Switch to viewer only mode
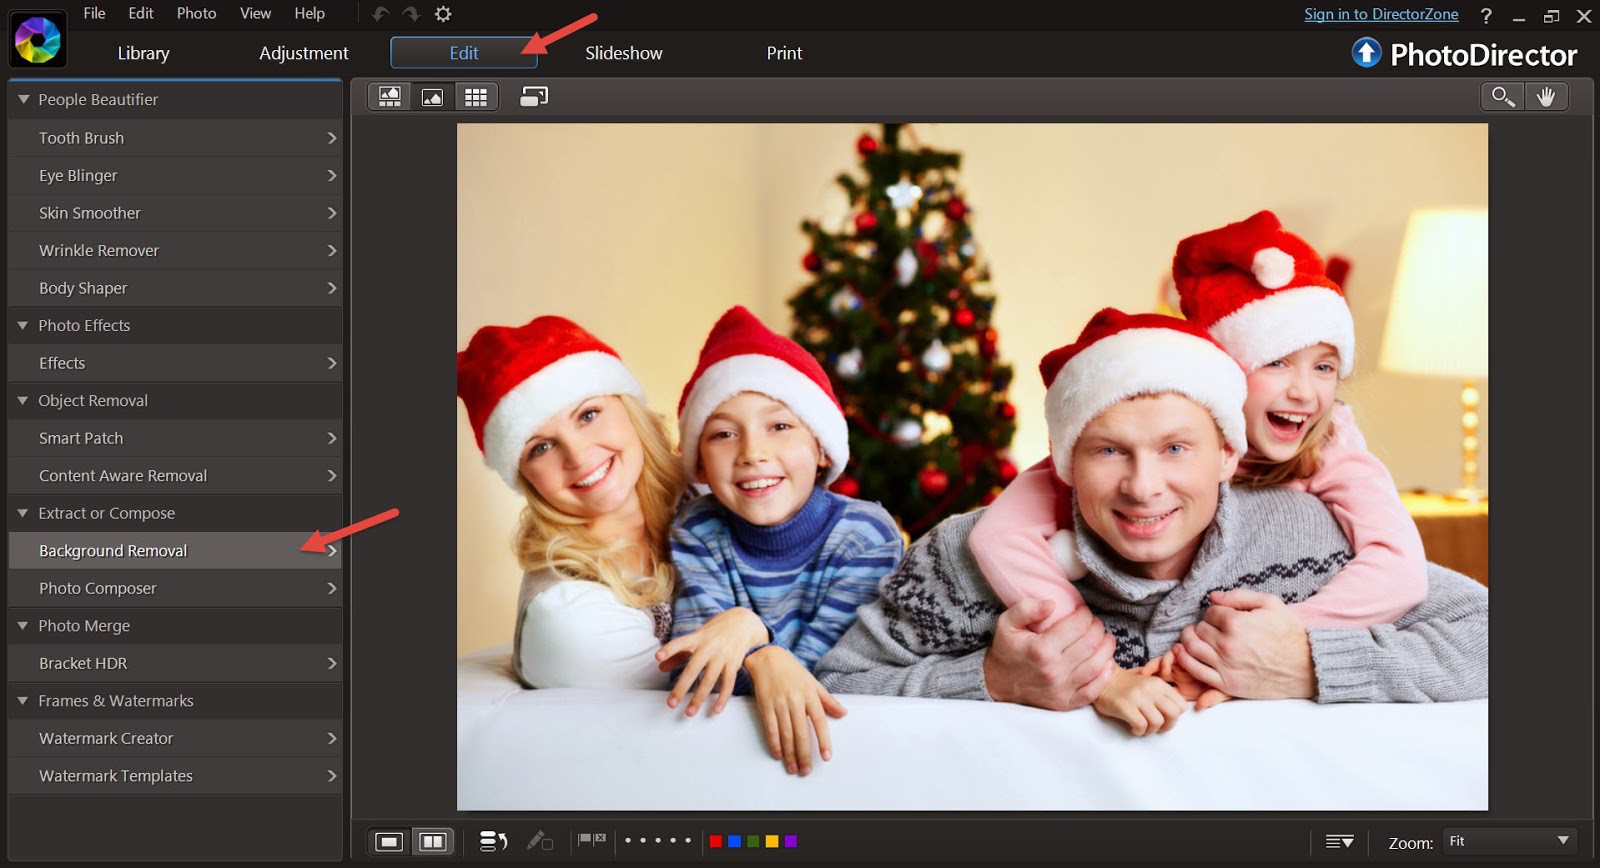1600x868 pixels. (x=432, y=97)
